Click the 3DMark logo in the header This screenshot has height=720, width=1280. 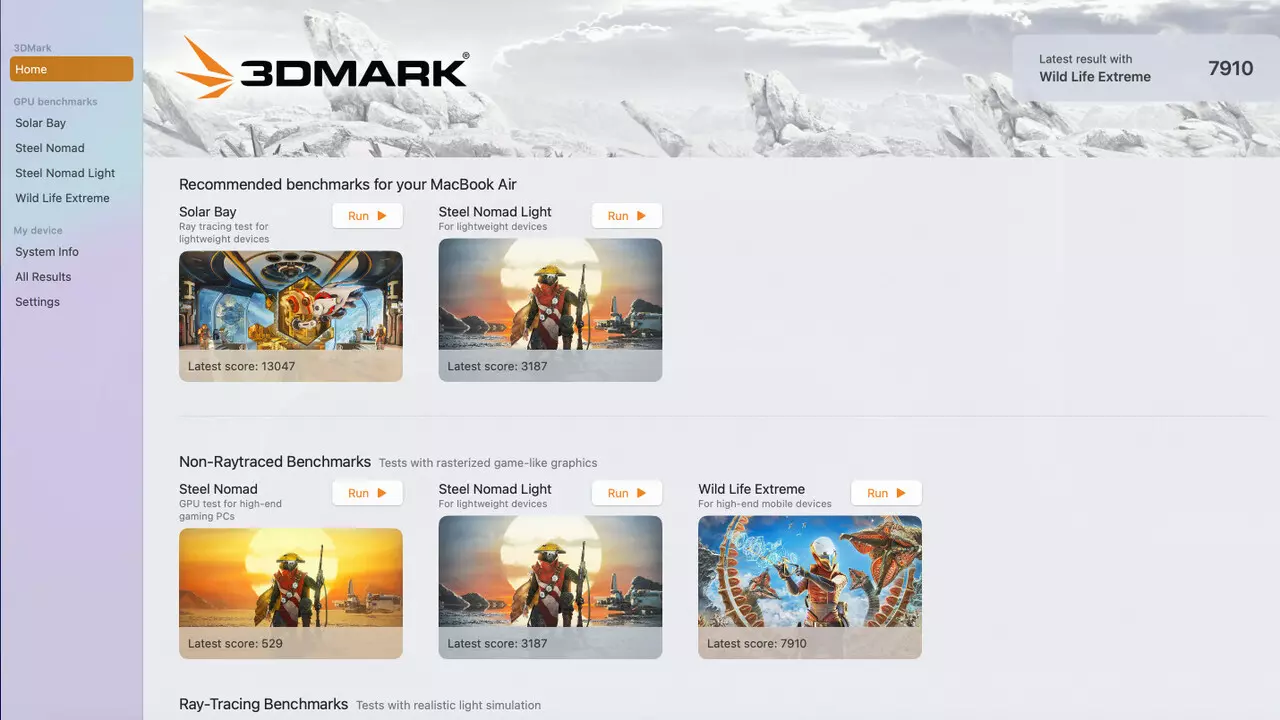(322, 67)
